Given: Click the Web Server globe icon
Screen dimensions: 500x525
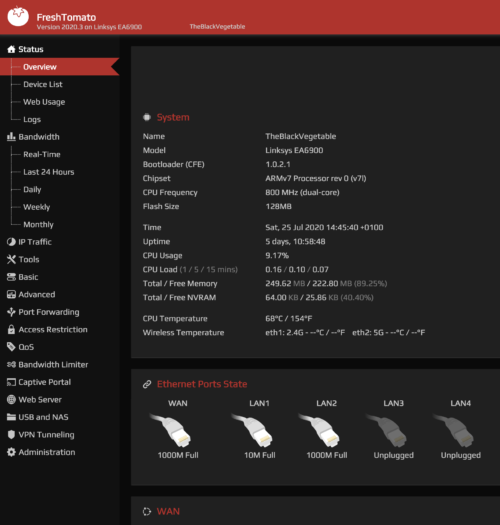Looking at the screenshot, I should pyautogui.click(x=11, y=399).
